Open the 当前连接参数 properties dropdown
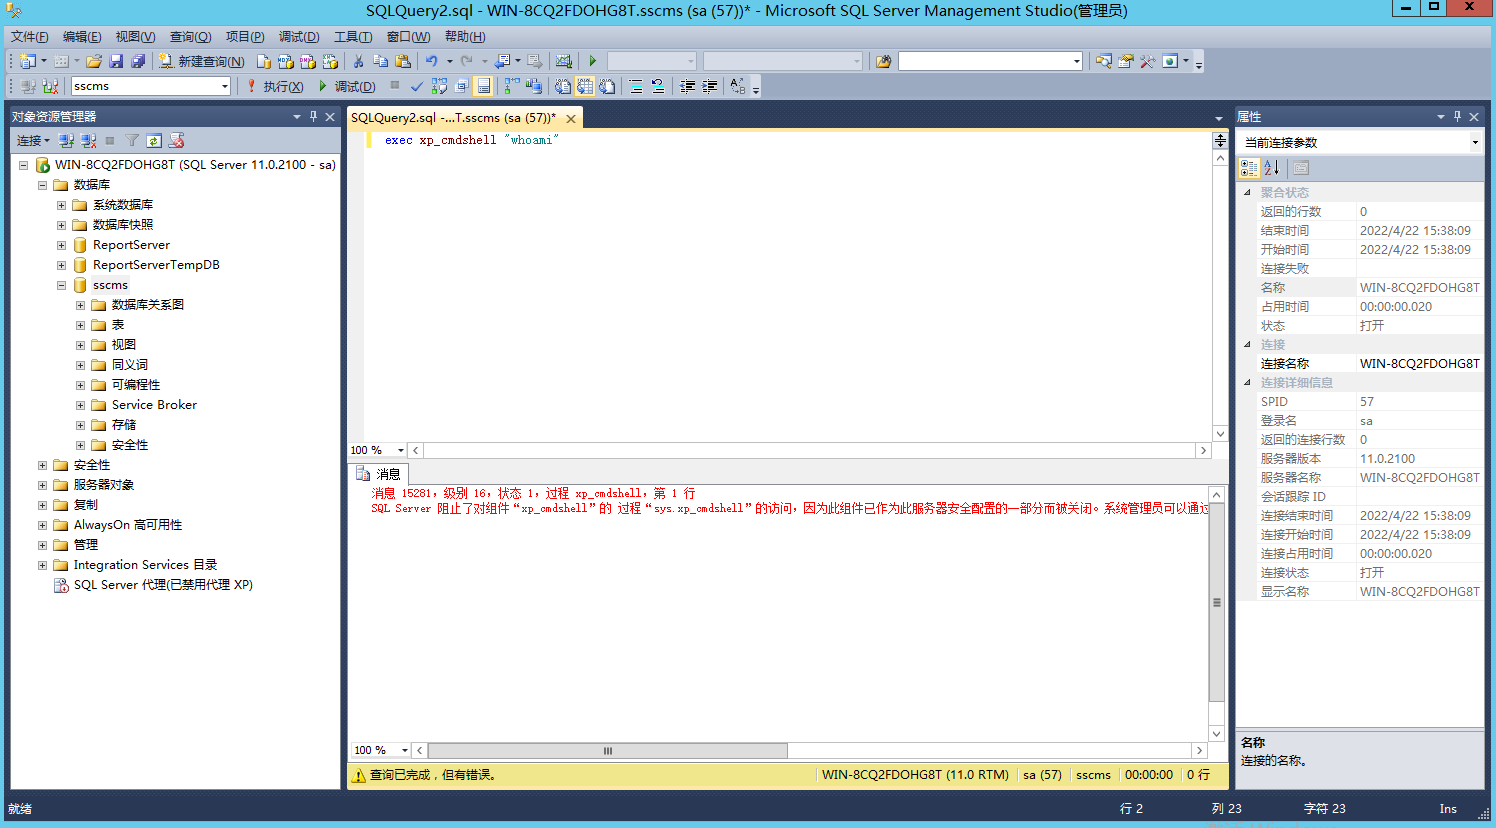 click(1475, 142)
